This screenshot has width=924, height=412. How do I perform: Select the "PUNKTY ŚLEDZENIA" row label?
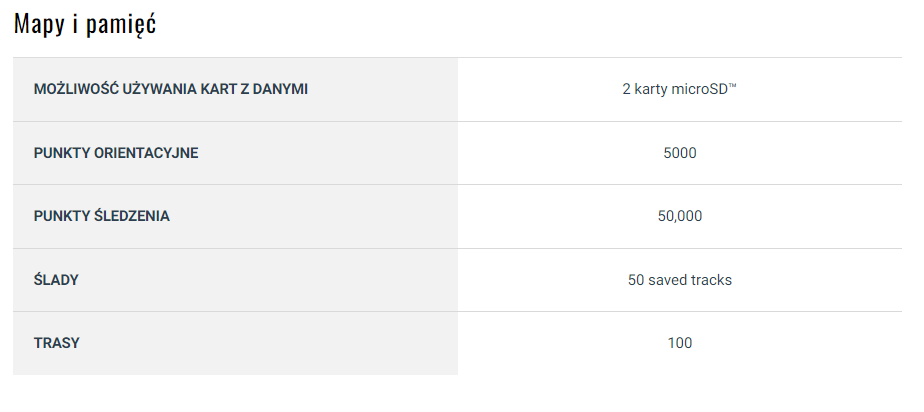tap(101, 216)
